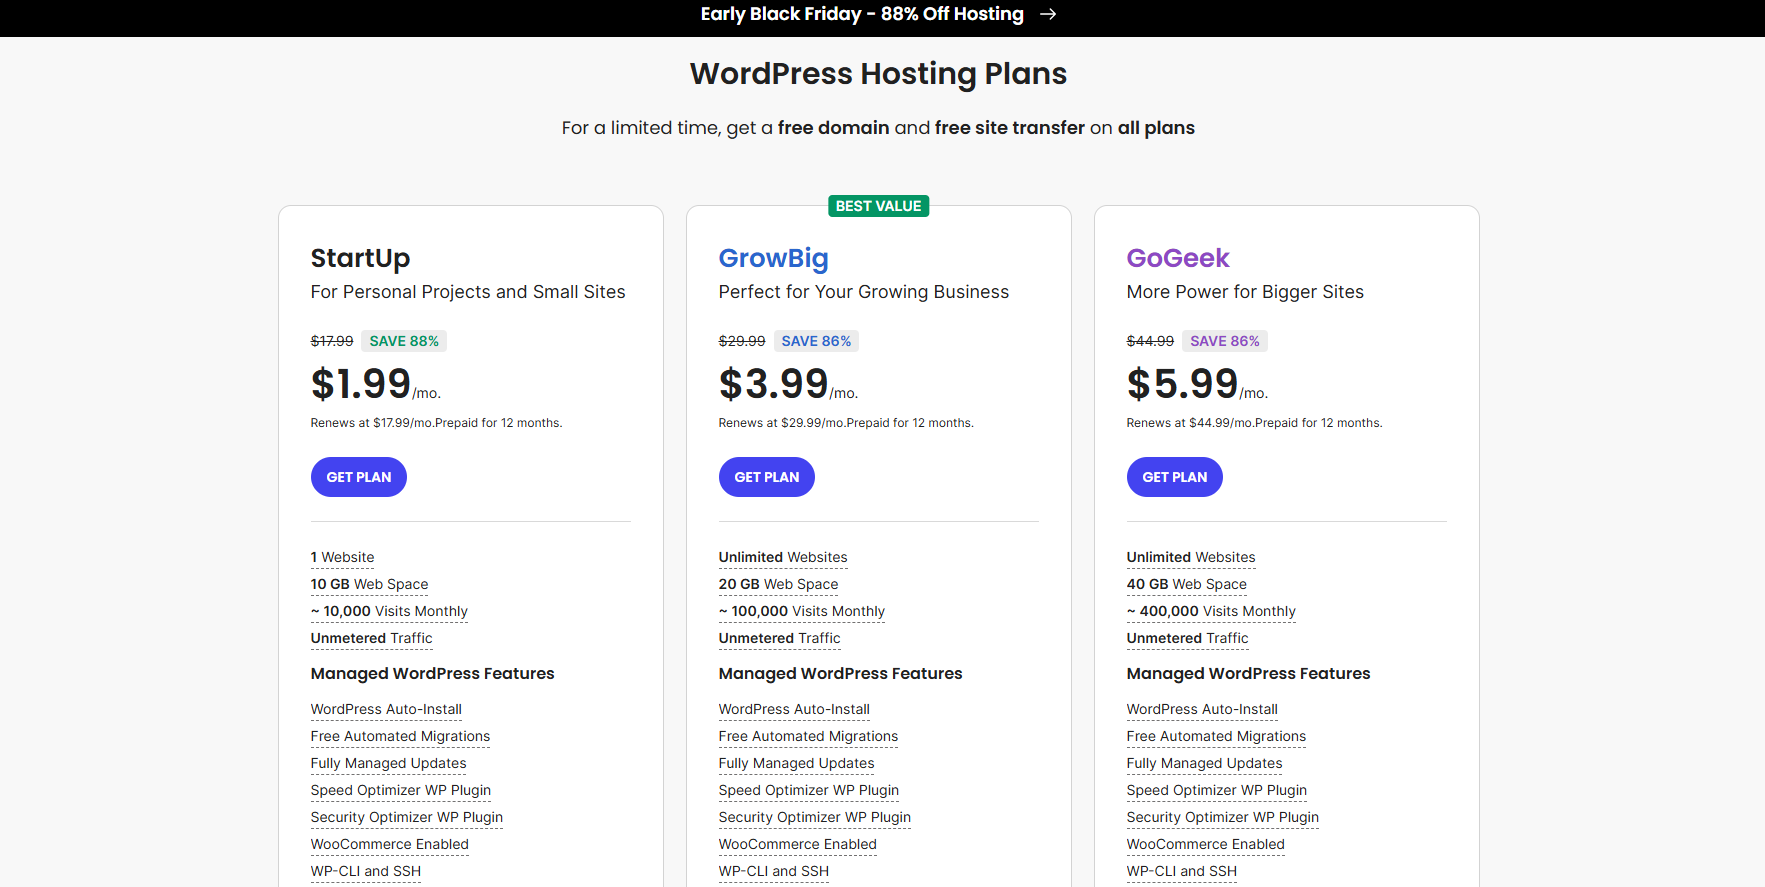Click the BEST VALUE badge
1765x887 pixels.
(879, 206)
